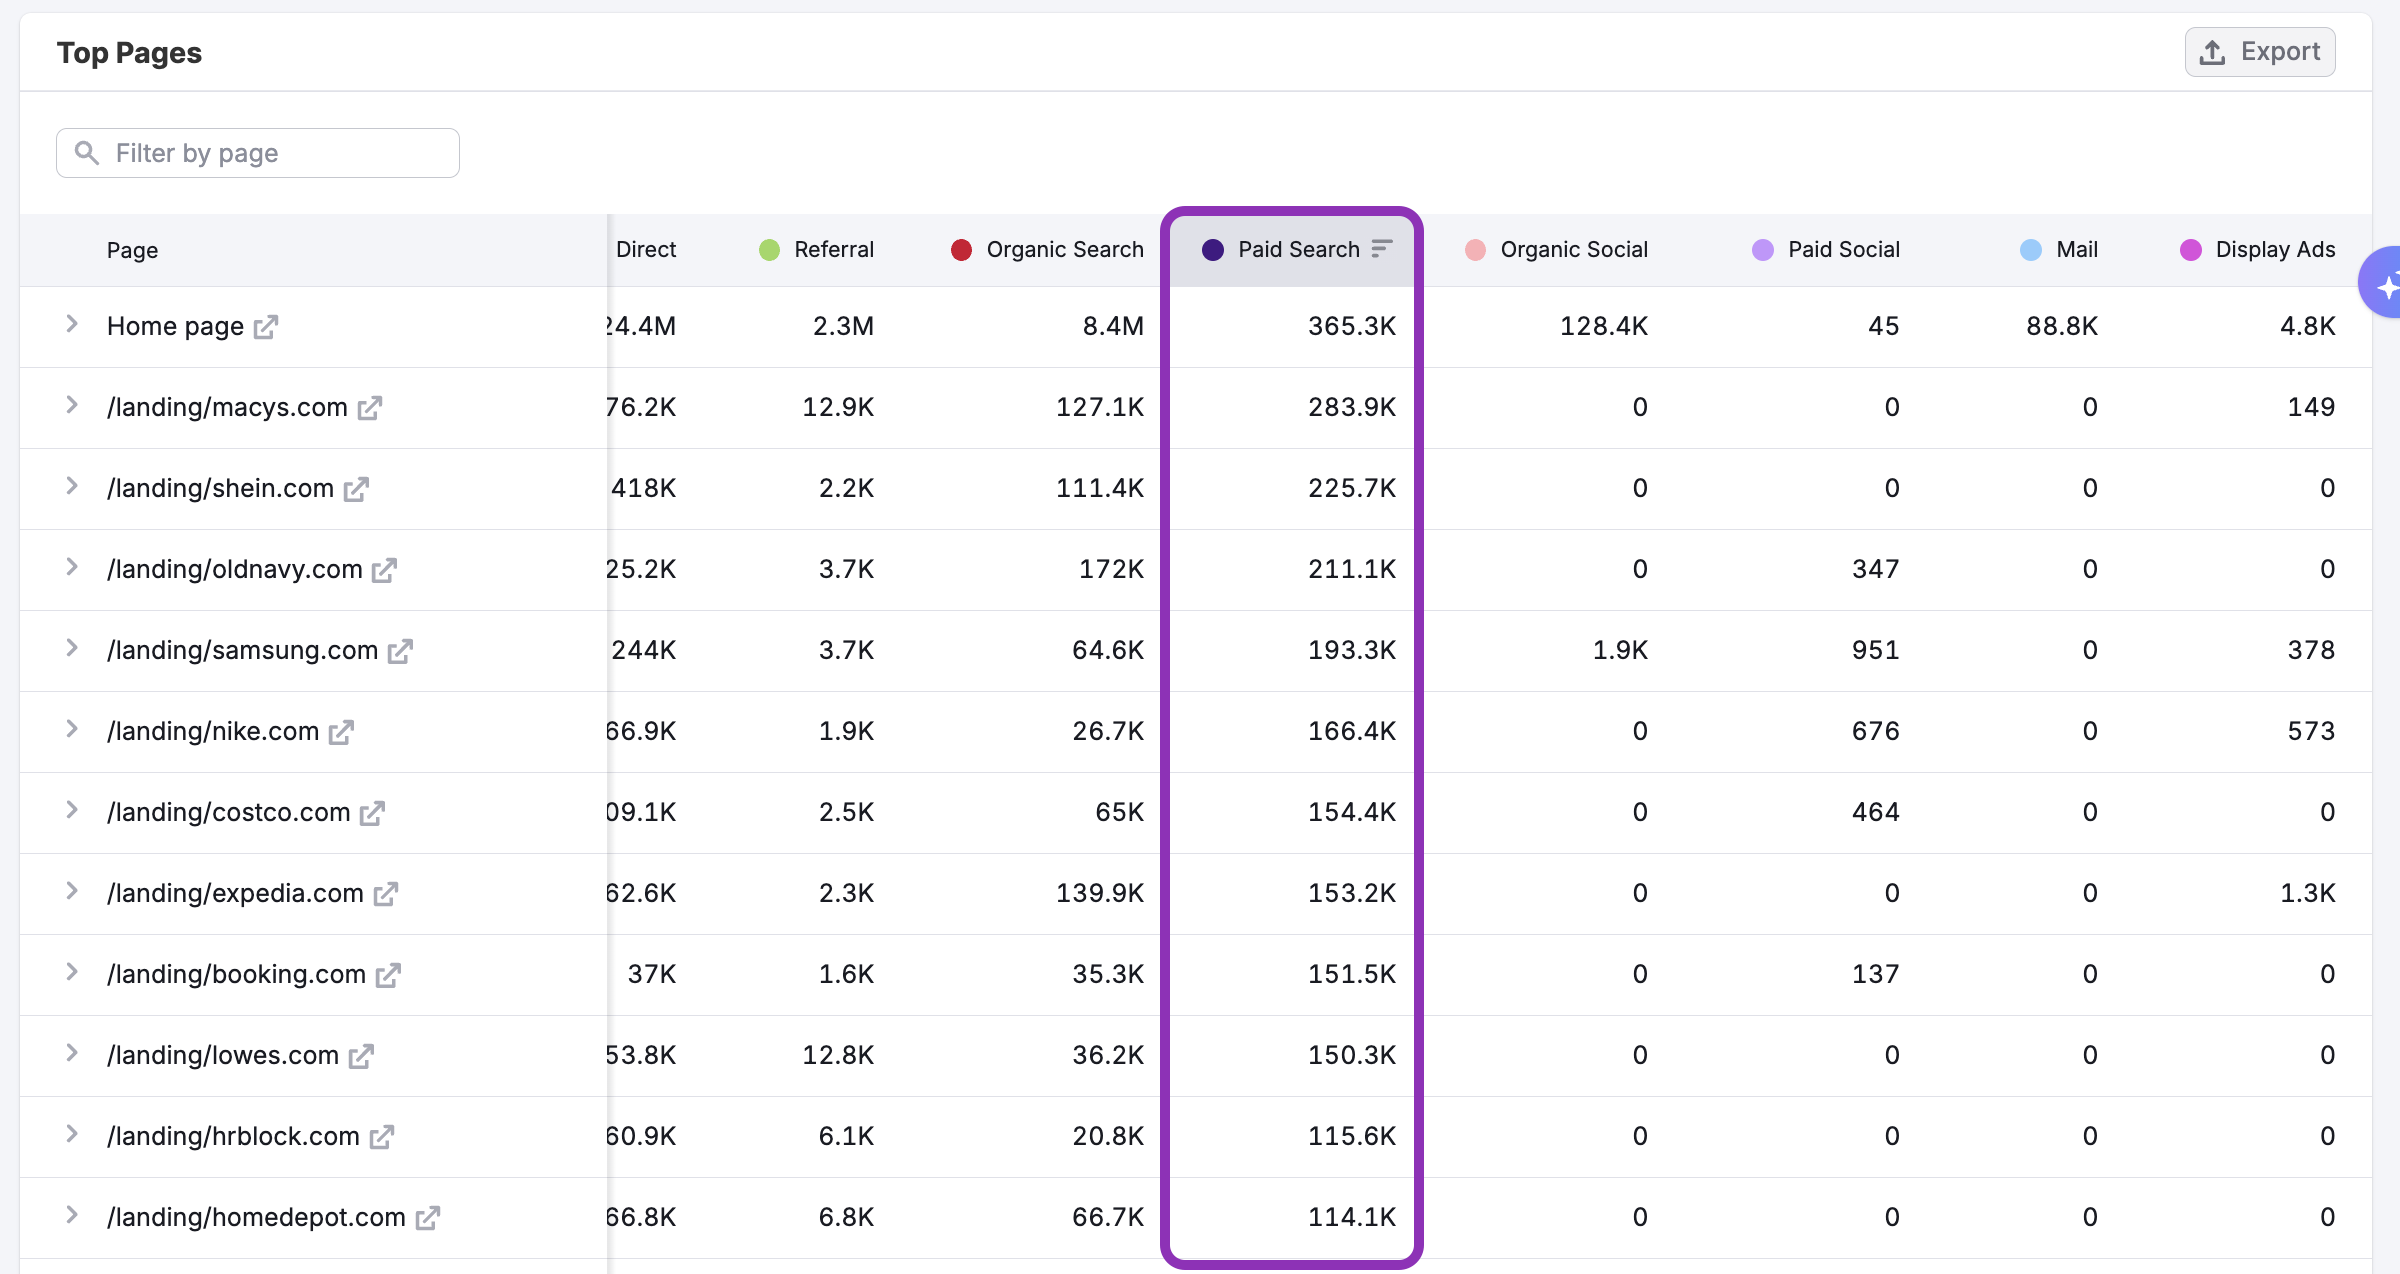Sort table by Organic Search column
The image size is (2400, 1274).
pyautogui.click(x=1064, y=250)
